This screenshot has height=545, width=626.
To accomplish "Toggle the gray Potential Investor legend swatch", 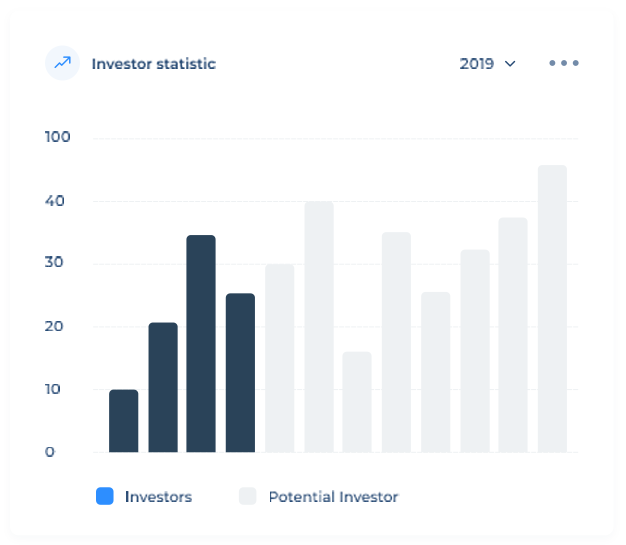I will point(248,496).
